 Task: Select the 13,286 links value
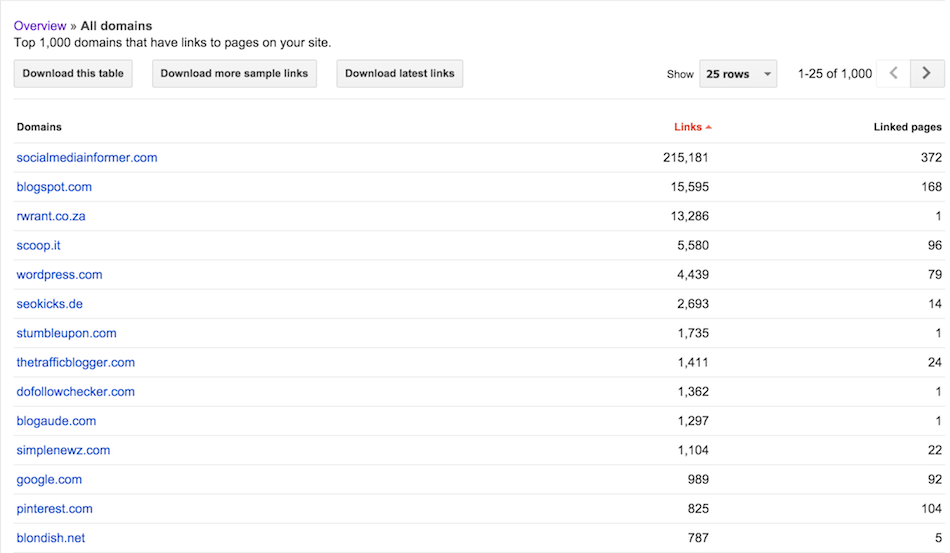click(689, 216)
